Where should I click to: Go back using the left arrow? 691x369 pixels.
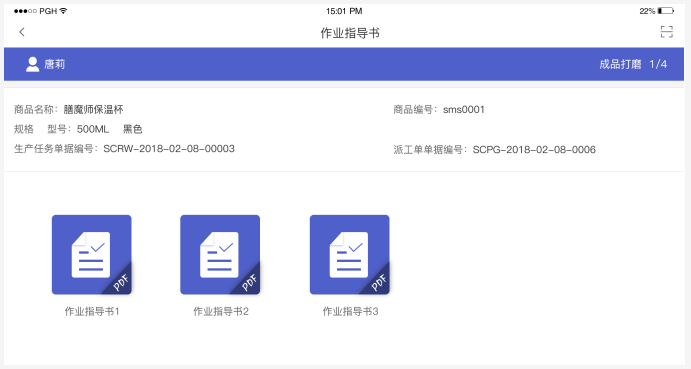(x=22, y=32)
